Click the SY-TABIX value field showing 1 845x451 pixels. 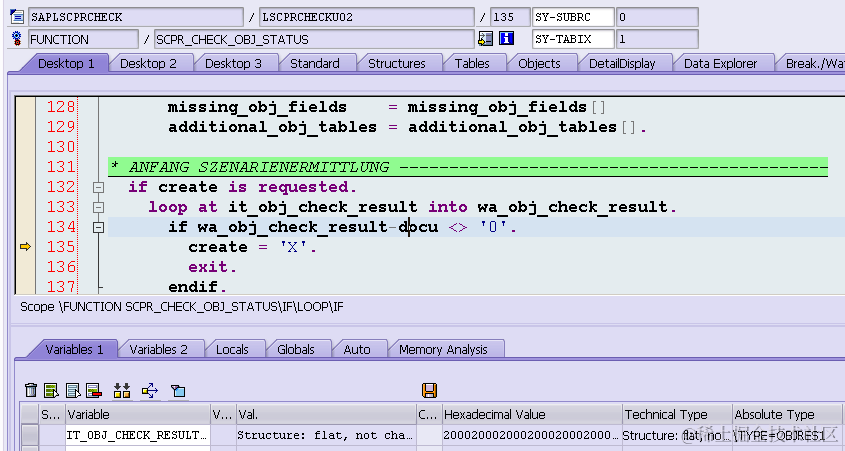point(657,39)
